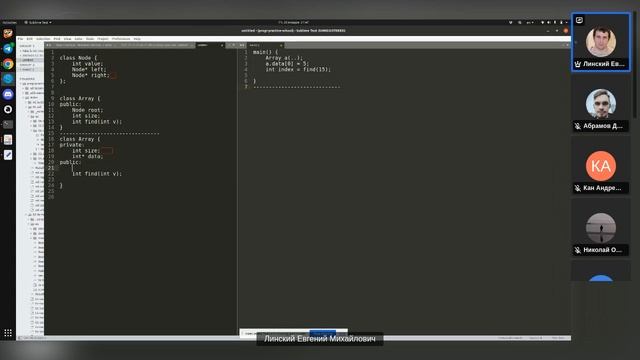
Task: Open the Preferences menu
Action: 121,39
